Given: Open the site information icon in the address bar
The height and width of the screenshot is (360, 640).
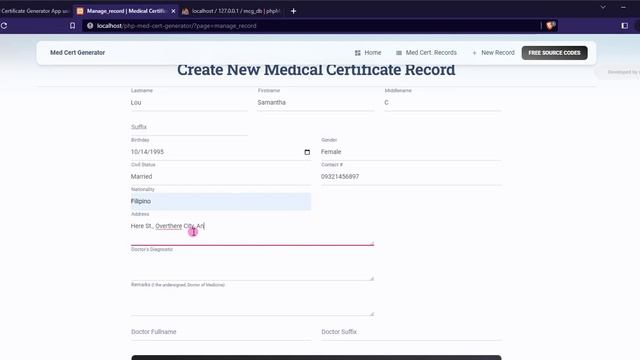Looking at the screenshot, I should point(90,26).
